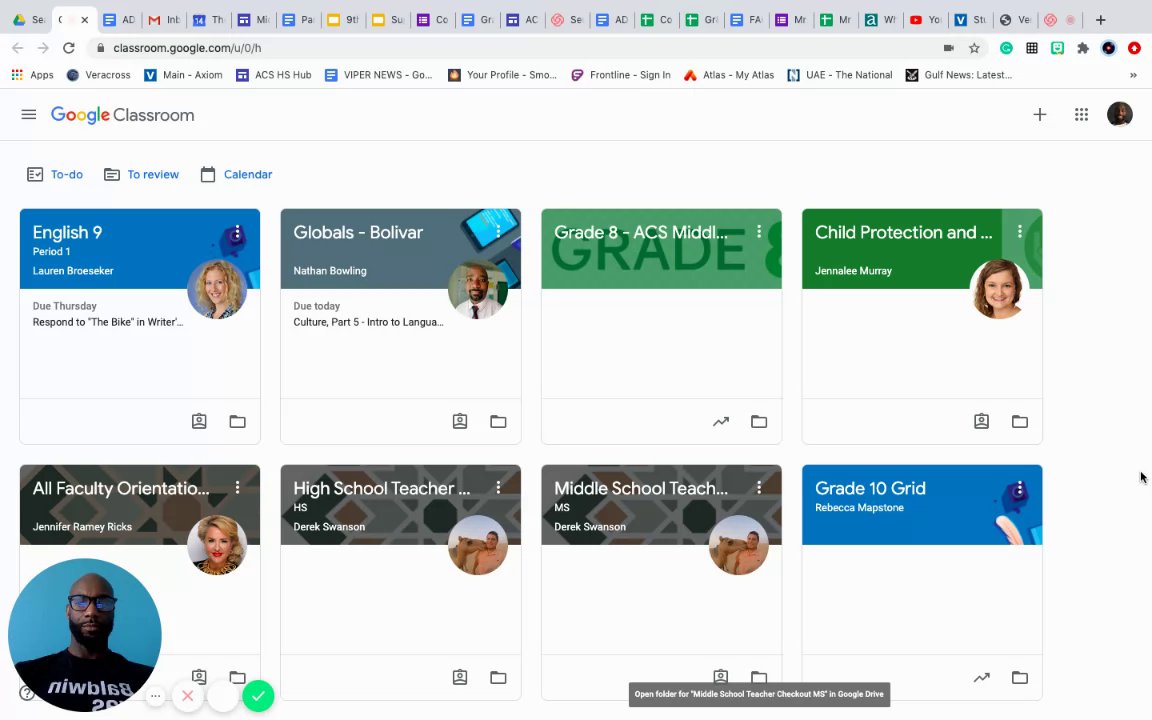Open the Google apps grid
1152x720 pixels.
(x=1081, y=115)
